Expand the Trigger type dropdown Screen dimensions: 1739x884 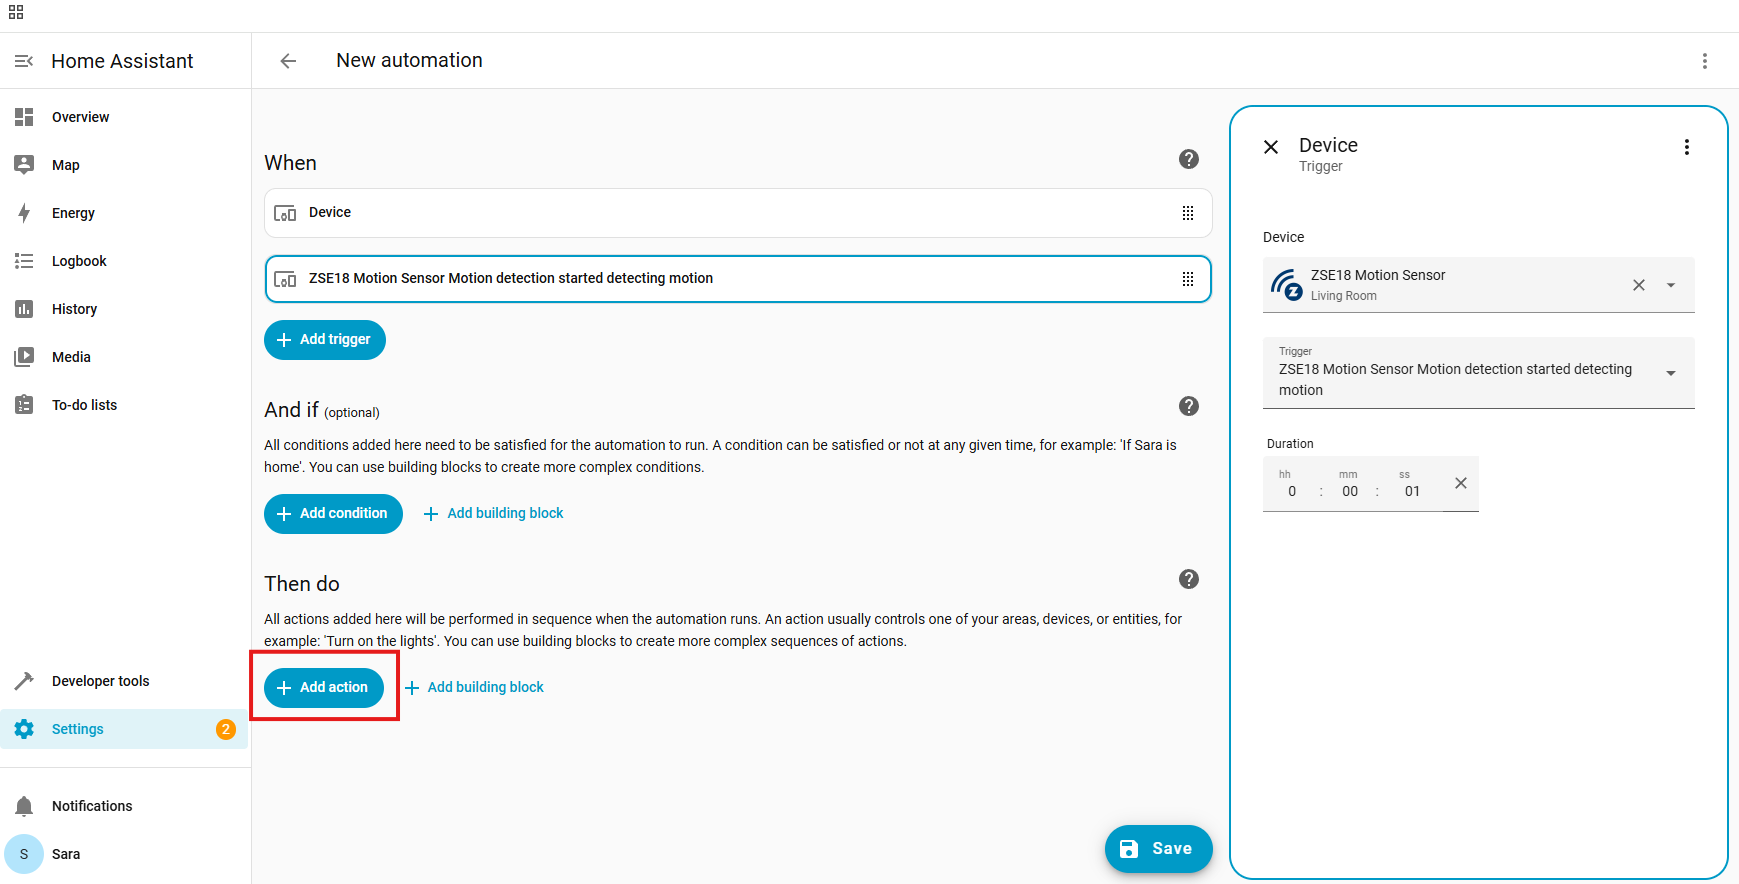coord(1670,373)
